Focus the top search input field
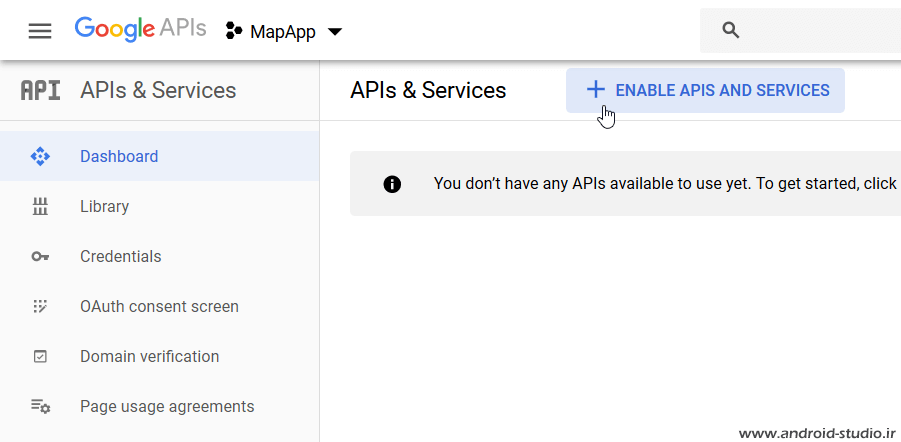 tap(800, 30)
